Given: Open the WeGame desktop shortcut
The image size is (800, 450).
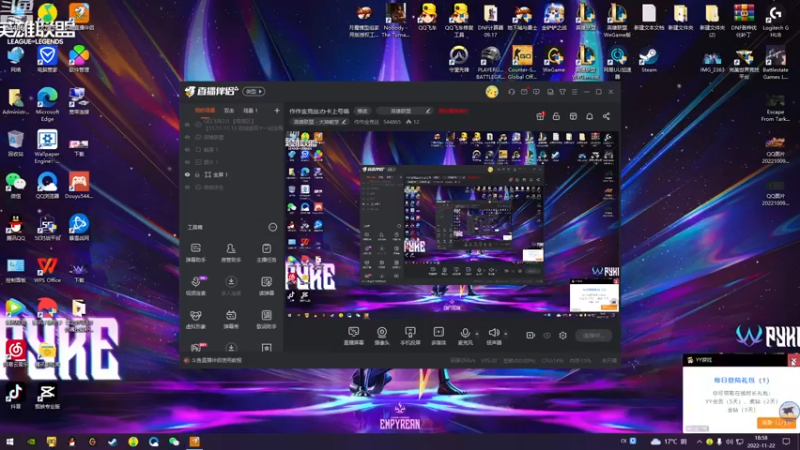Looking at the screenshot, I should tap(554, 60).
